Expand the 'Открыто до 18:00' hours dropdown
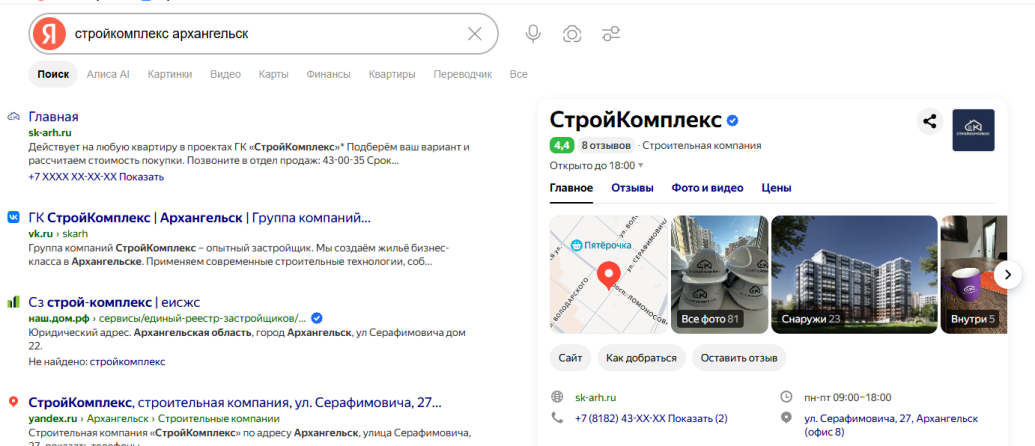This screenshot has width=1035, height=446. 596,166
